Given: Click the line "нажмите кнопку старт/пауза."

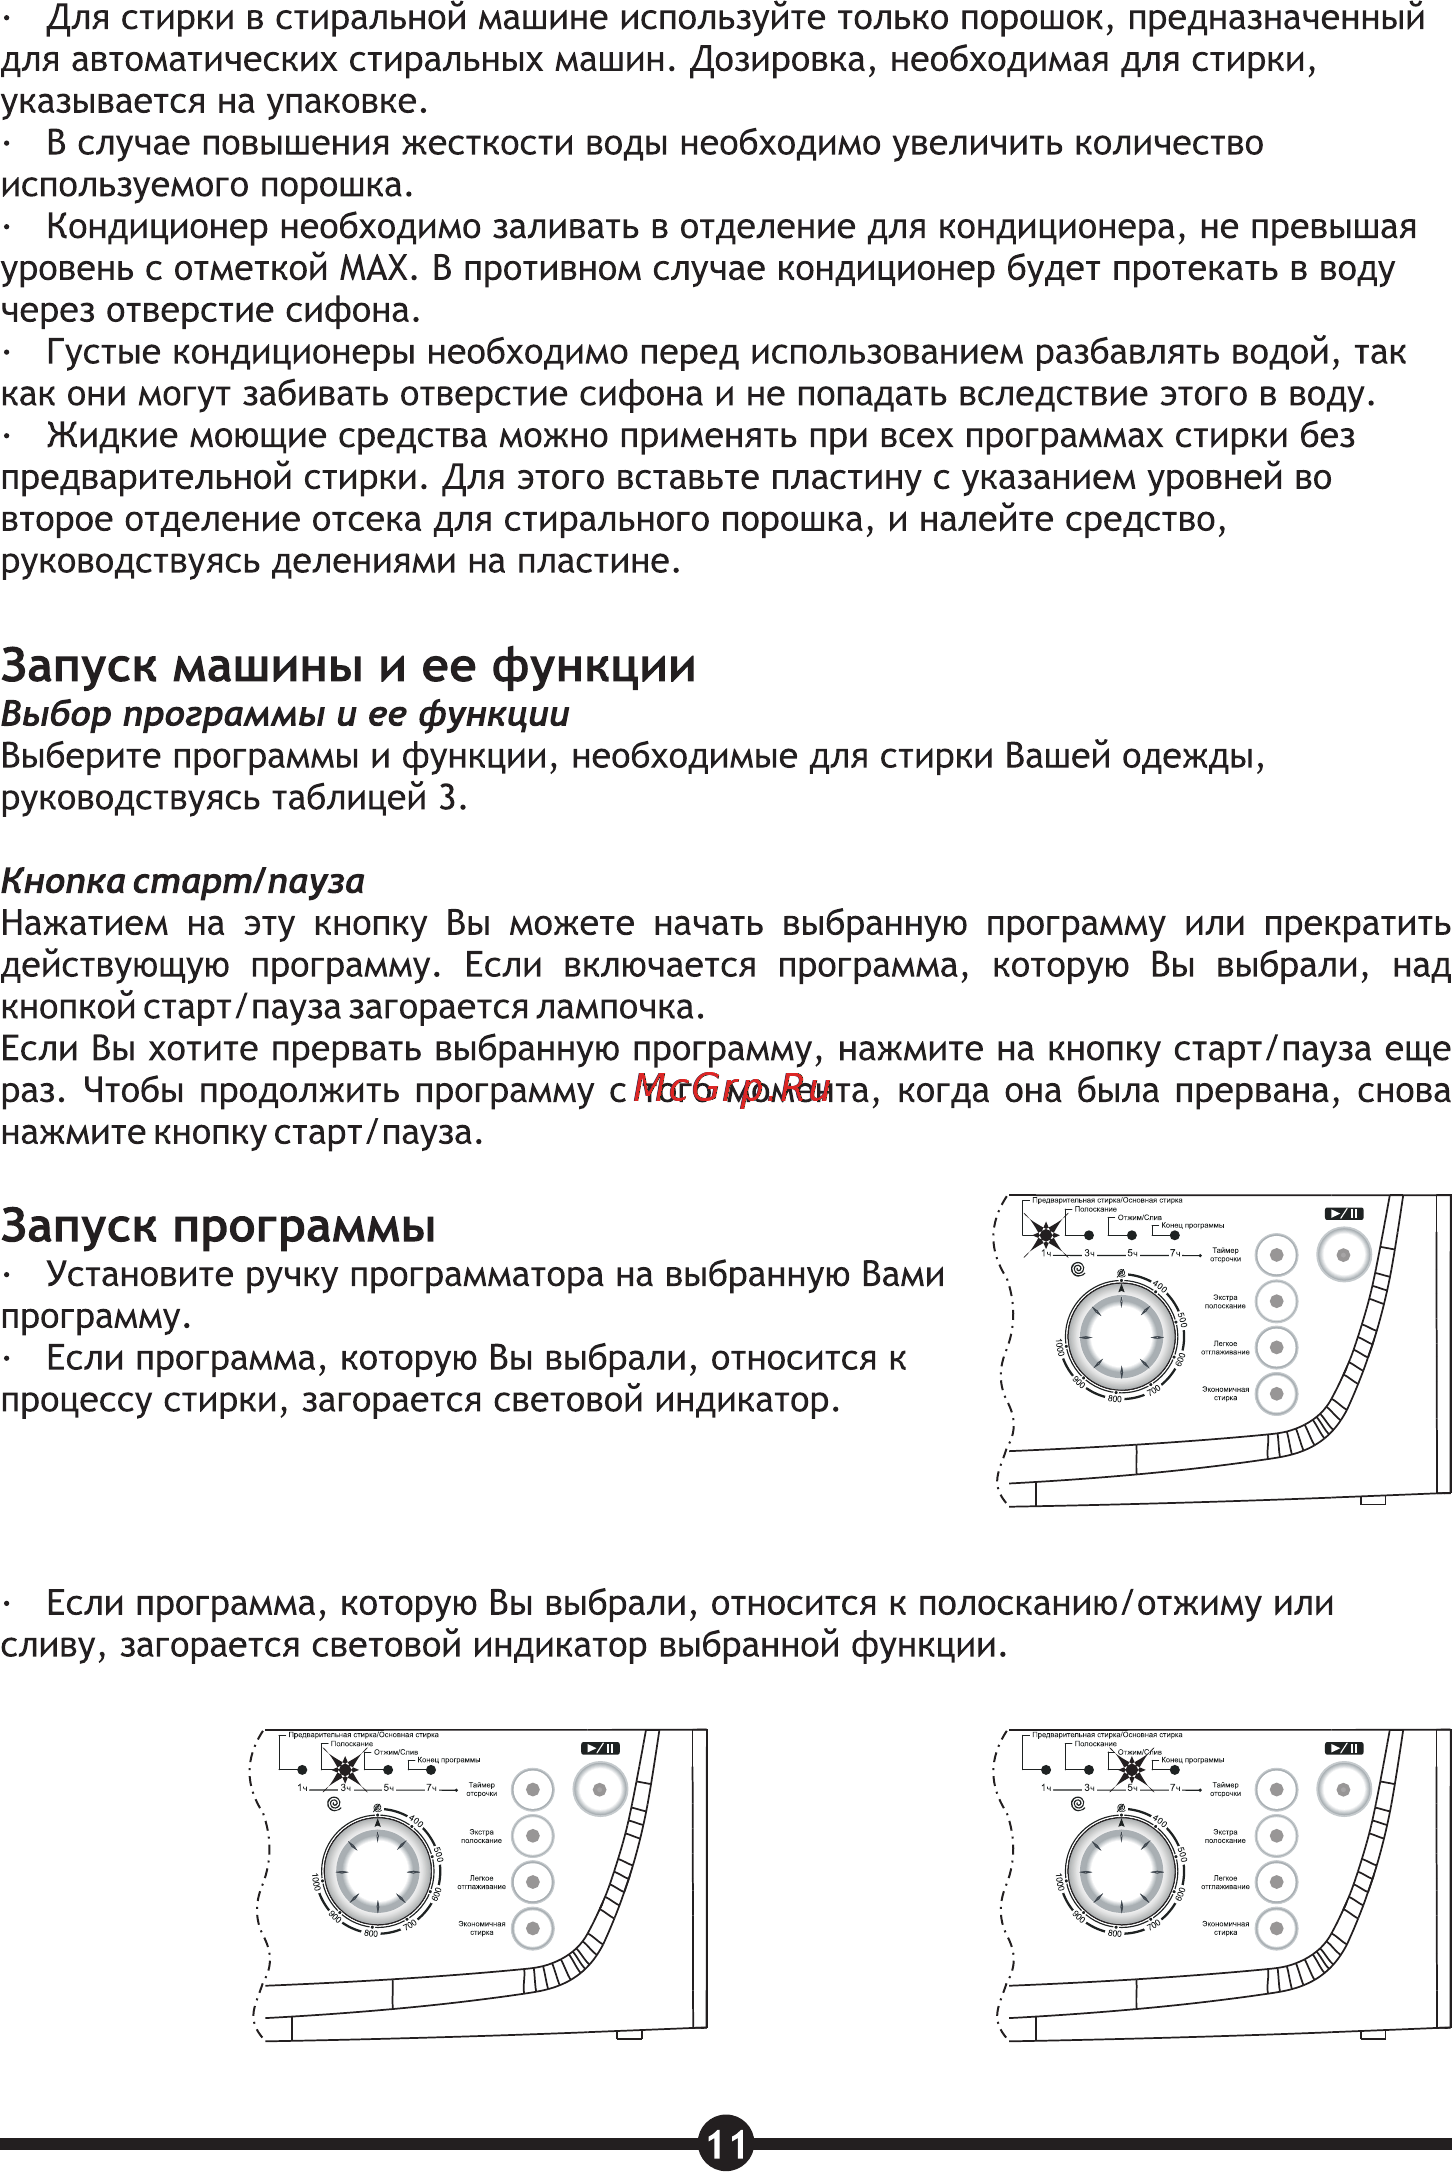Looking at the screenshot, I should [242, 1133].
